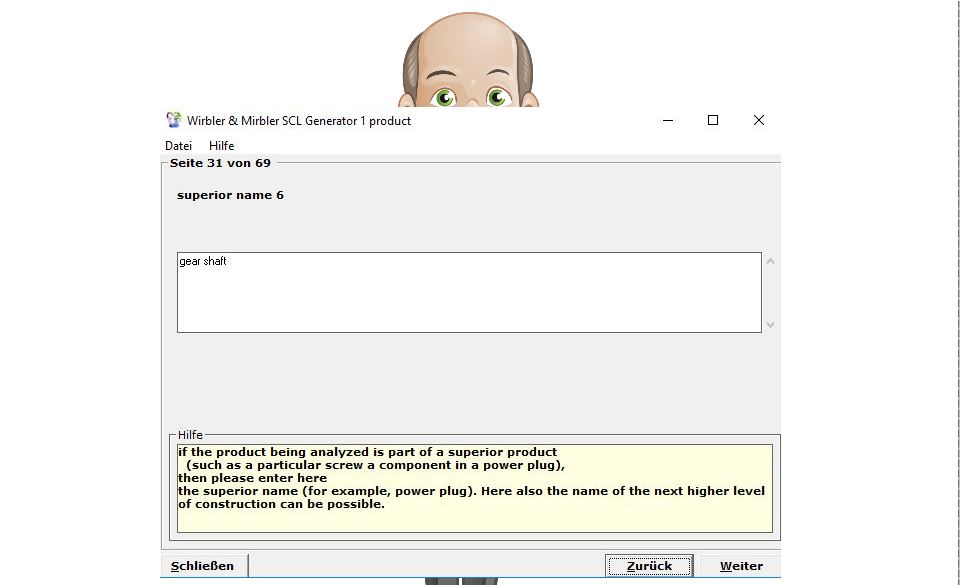The height and width of the screenshot is (585, 960).
Task: Click the Hilfe group box label
Action: 190,435
